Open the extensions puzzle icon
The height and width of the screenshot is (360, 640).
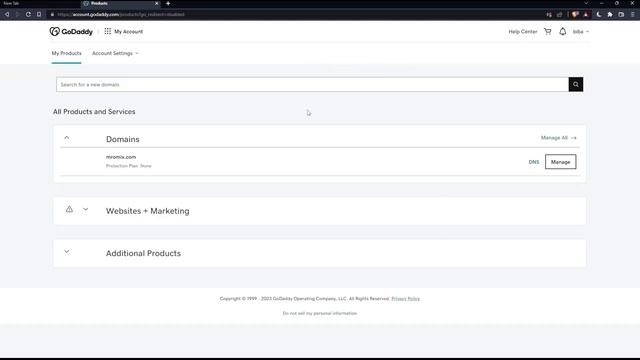point(610,14)
